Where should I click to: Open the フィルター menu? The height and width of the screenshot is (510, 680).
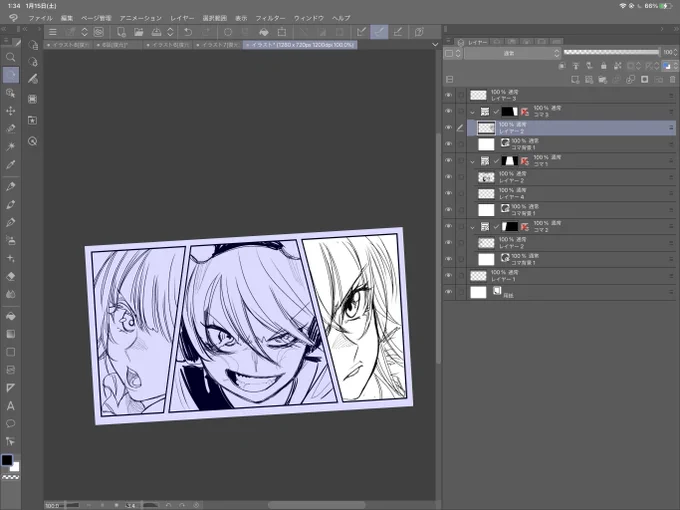pyautogui.click(x=270, y=18)
